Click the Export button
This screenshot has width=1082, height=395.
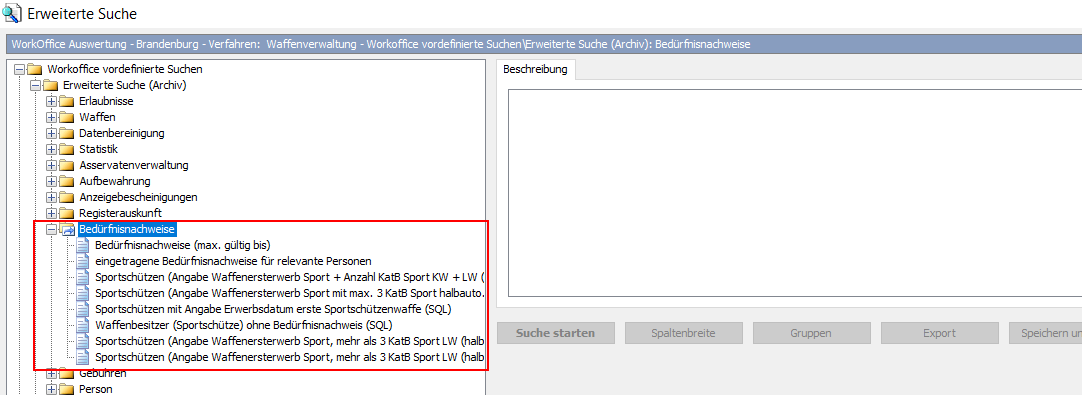pyautogui.click(x=939, y=333)
